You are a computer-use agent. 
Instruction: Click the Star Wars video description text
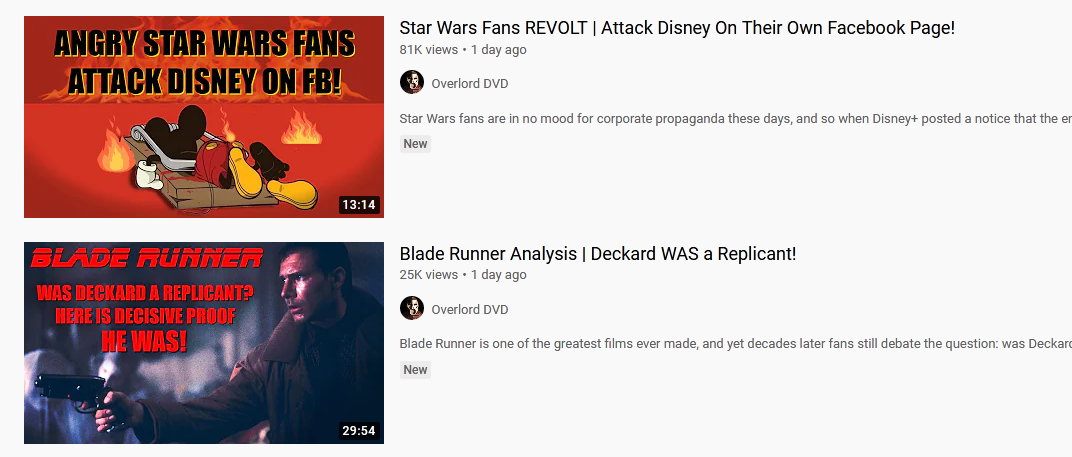[736, 118]
